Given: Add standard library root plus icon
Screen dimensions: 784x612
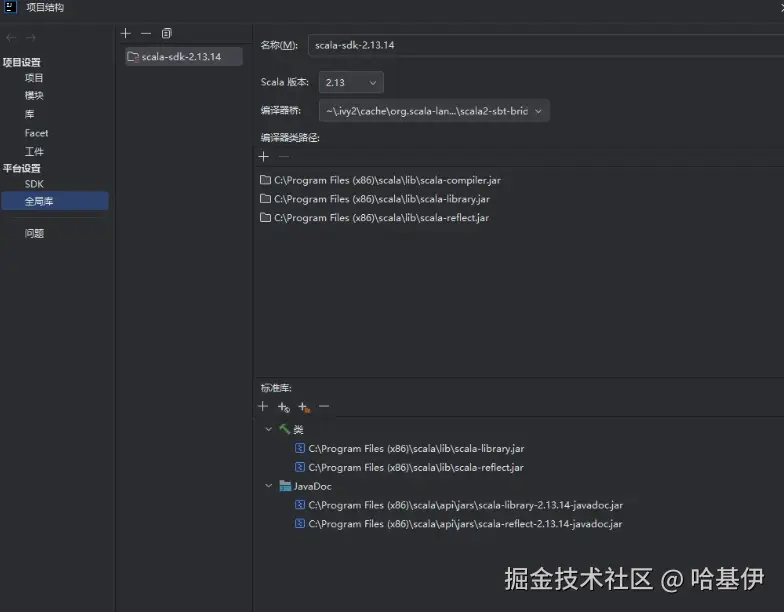Looking at the screenshot, I should point(263,406).
